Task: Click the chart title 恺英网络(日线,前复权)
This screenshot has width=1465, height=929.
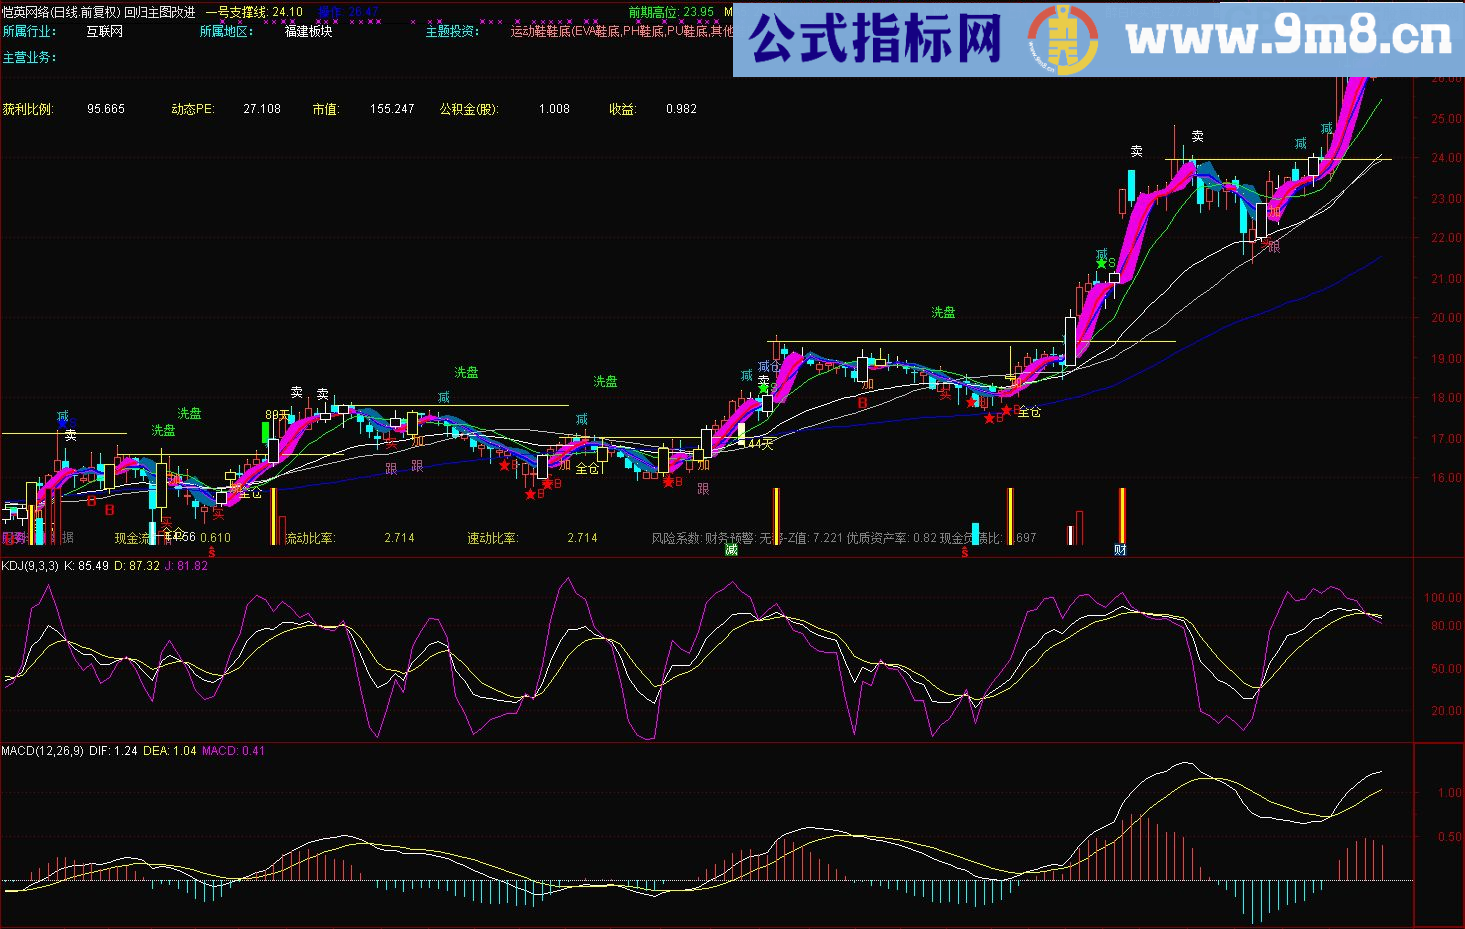Action: click(x=61, y=13)
